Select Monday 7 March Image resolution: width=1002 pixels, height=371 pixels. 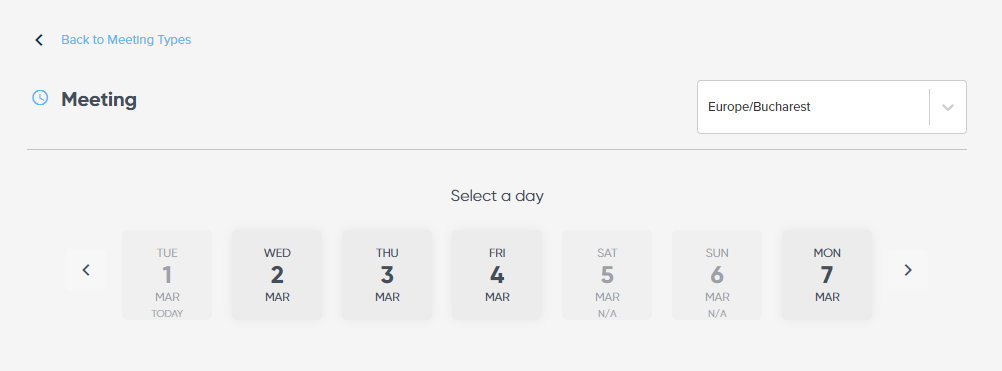click(827, 275)
